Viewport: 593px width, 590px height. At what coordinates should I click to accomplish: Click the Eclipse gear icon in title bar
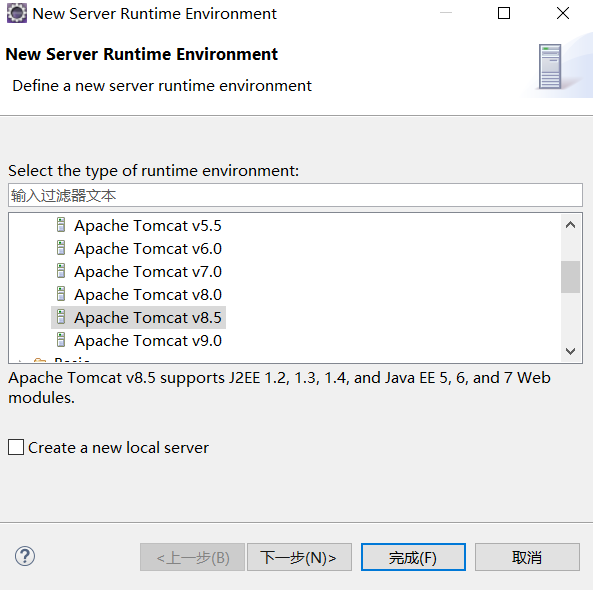tap(17, 13)
